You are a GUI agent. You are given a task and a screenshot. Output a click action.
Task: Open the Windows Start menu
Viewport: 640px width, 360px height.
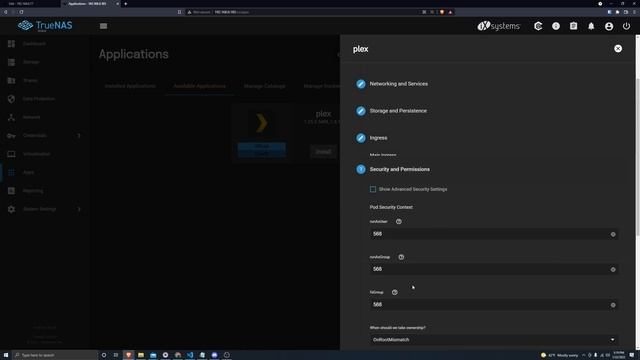pos(6,355)
